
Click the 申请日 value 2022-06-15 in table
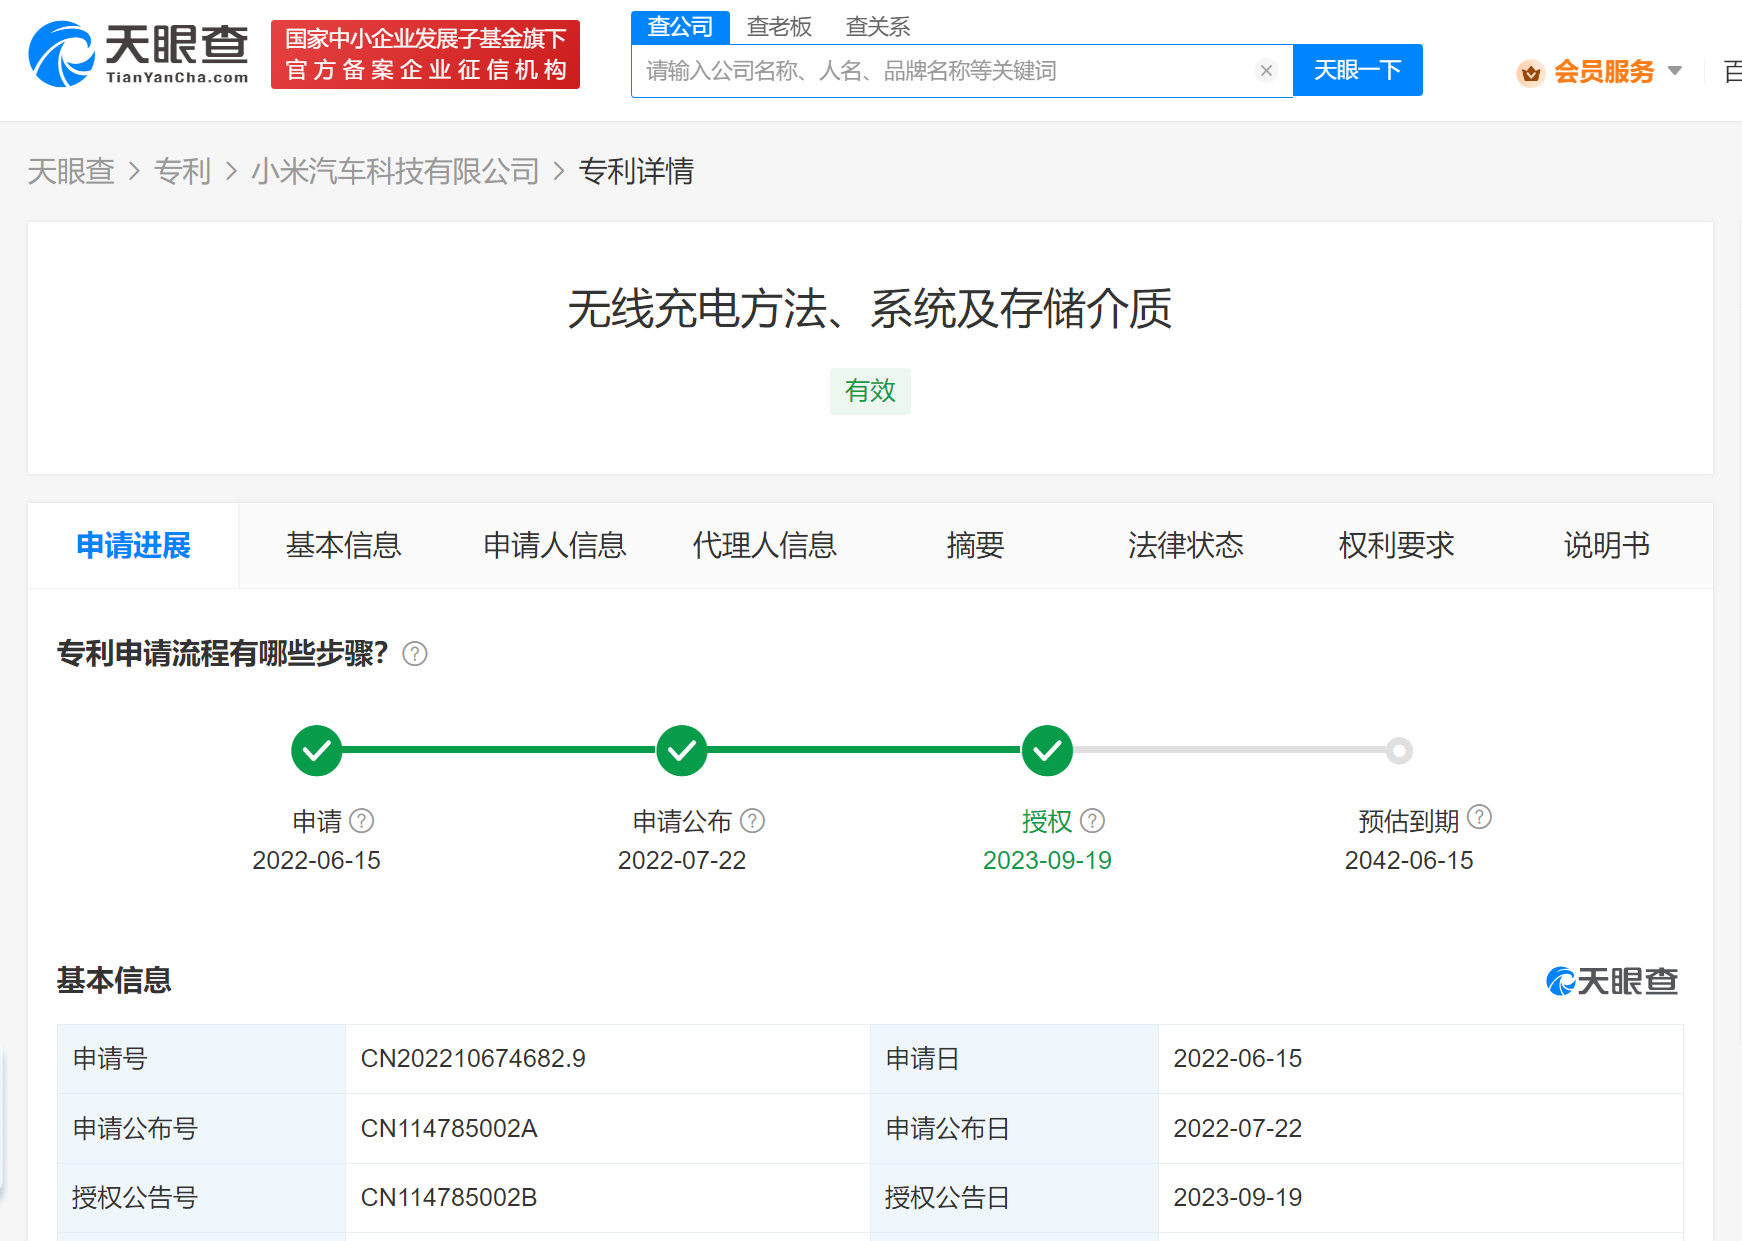point(1238,1058)
